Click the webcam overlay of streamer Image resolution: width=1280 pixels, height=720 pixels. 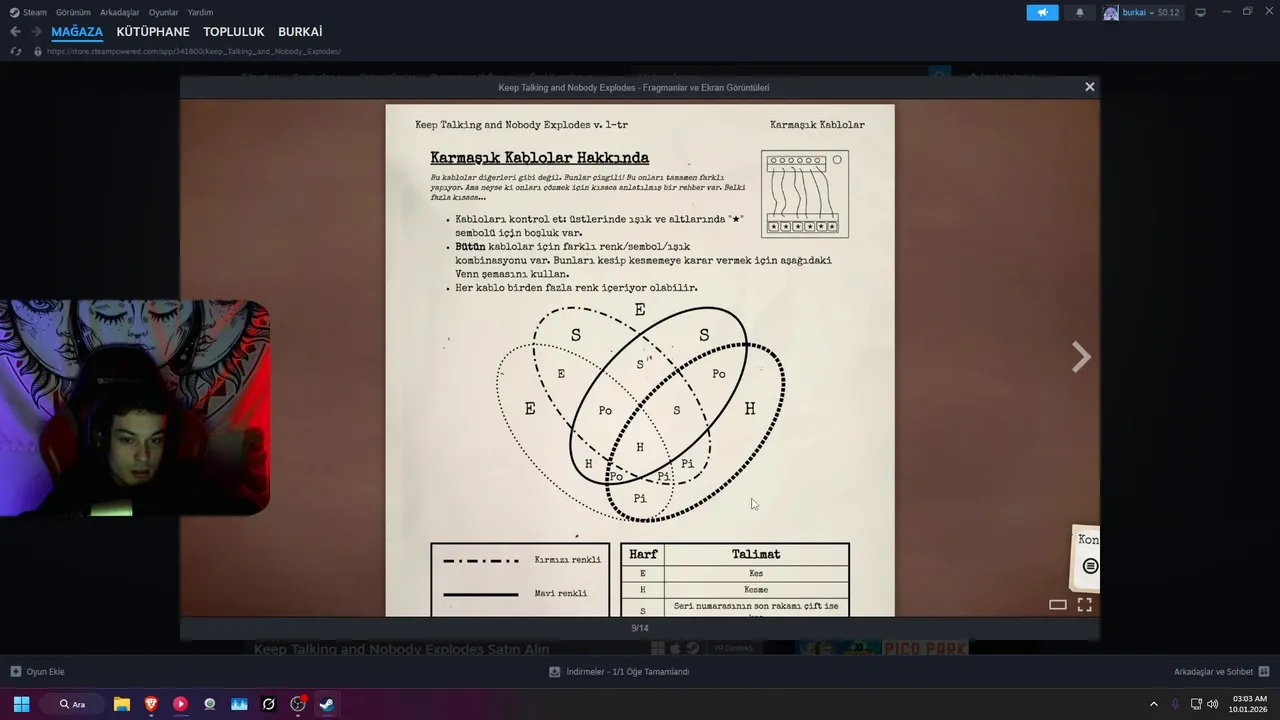tap(135, 408)
